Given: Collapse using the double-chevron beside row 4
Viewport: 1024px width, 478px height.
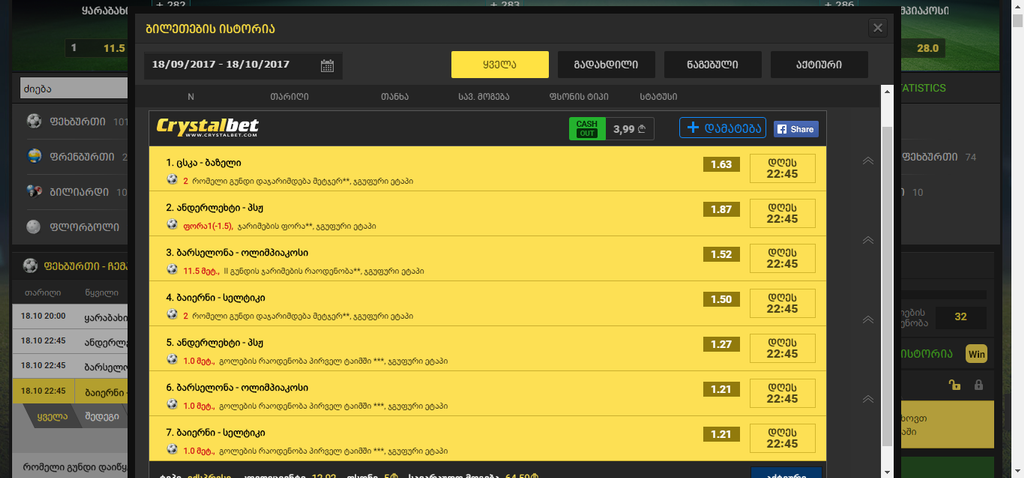Looking at the screenshot, I should (868, 320).
